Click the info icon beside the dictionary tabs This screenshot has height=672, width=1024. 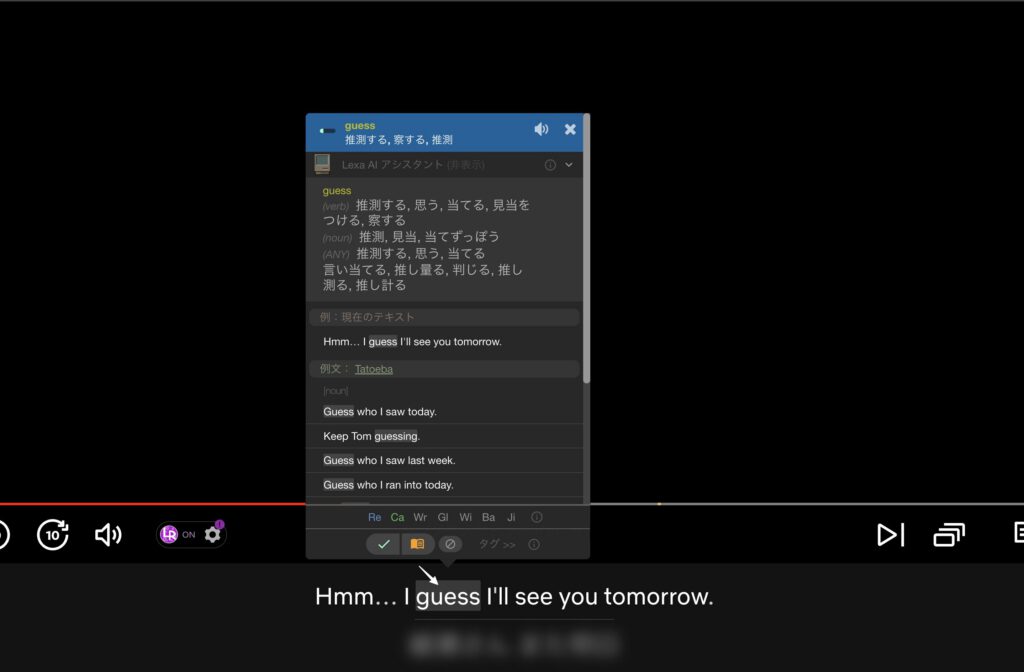(537, 517)
